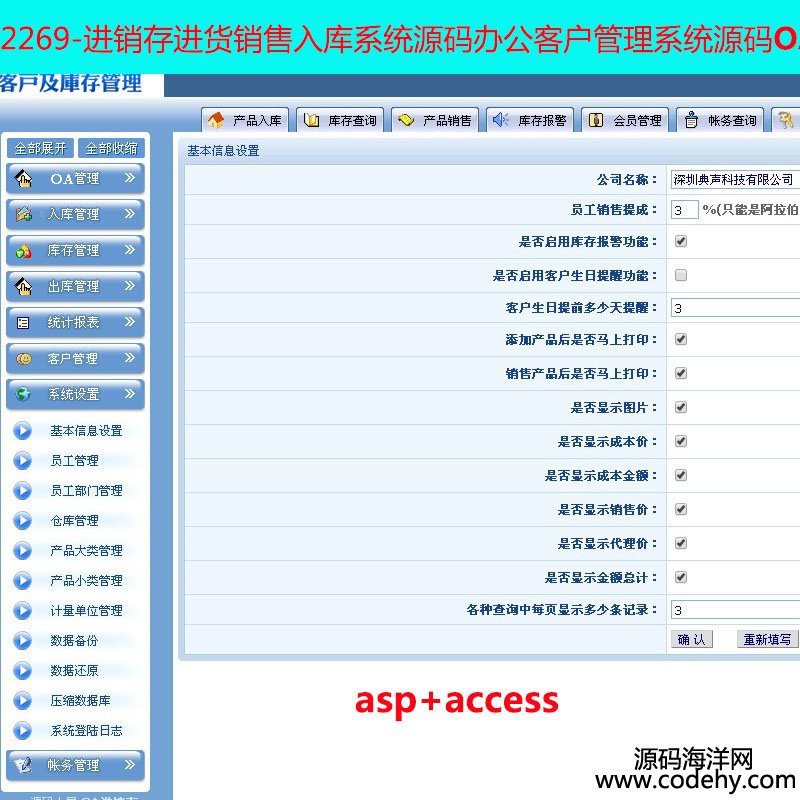Screen dimensions: 800x800
Task: Toggle 是否显示销售价 checkbox
Action: point(681,509)
